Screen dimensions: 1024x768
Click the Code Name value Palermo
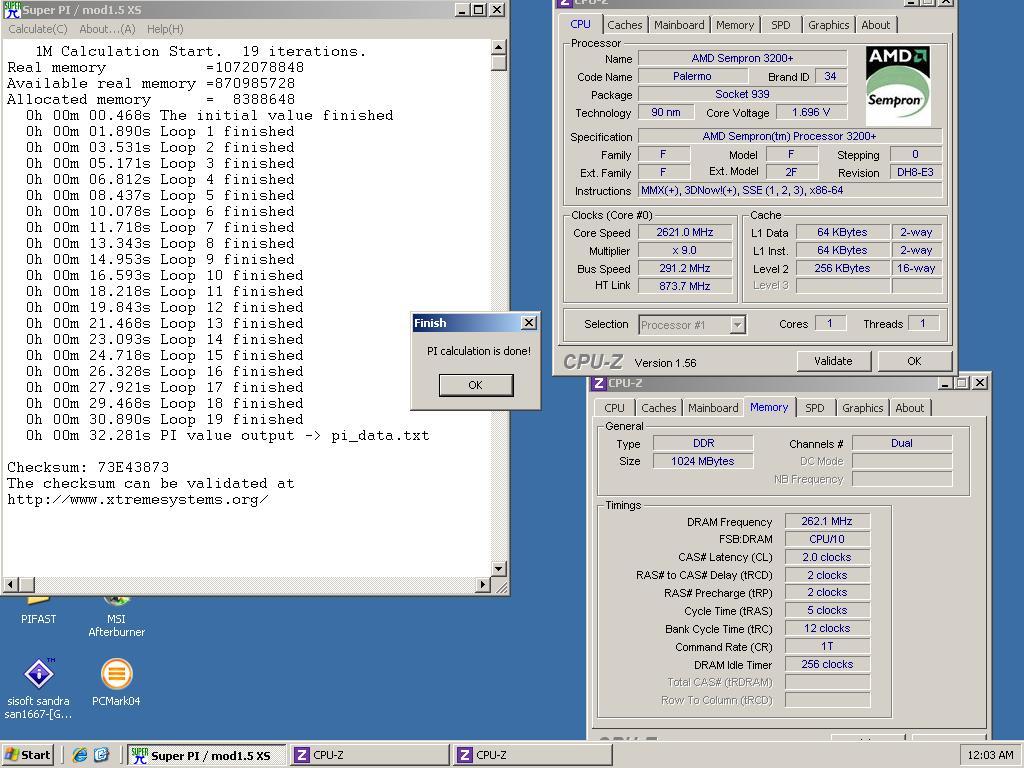(692, 76)
